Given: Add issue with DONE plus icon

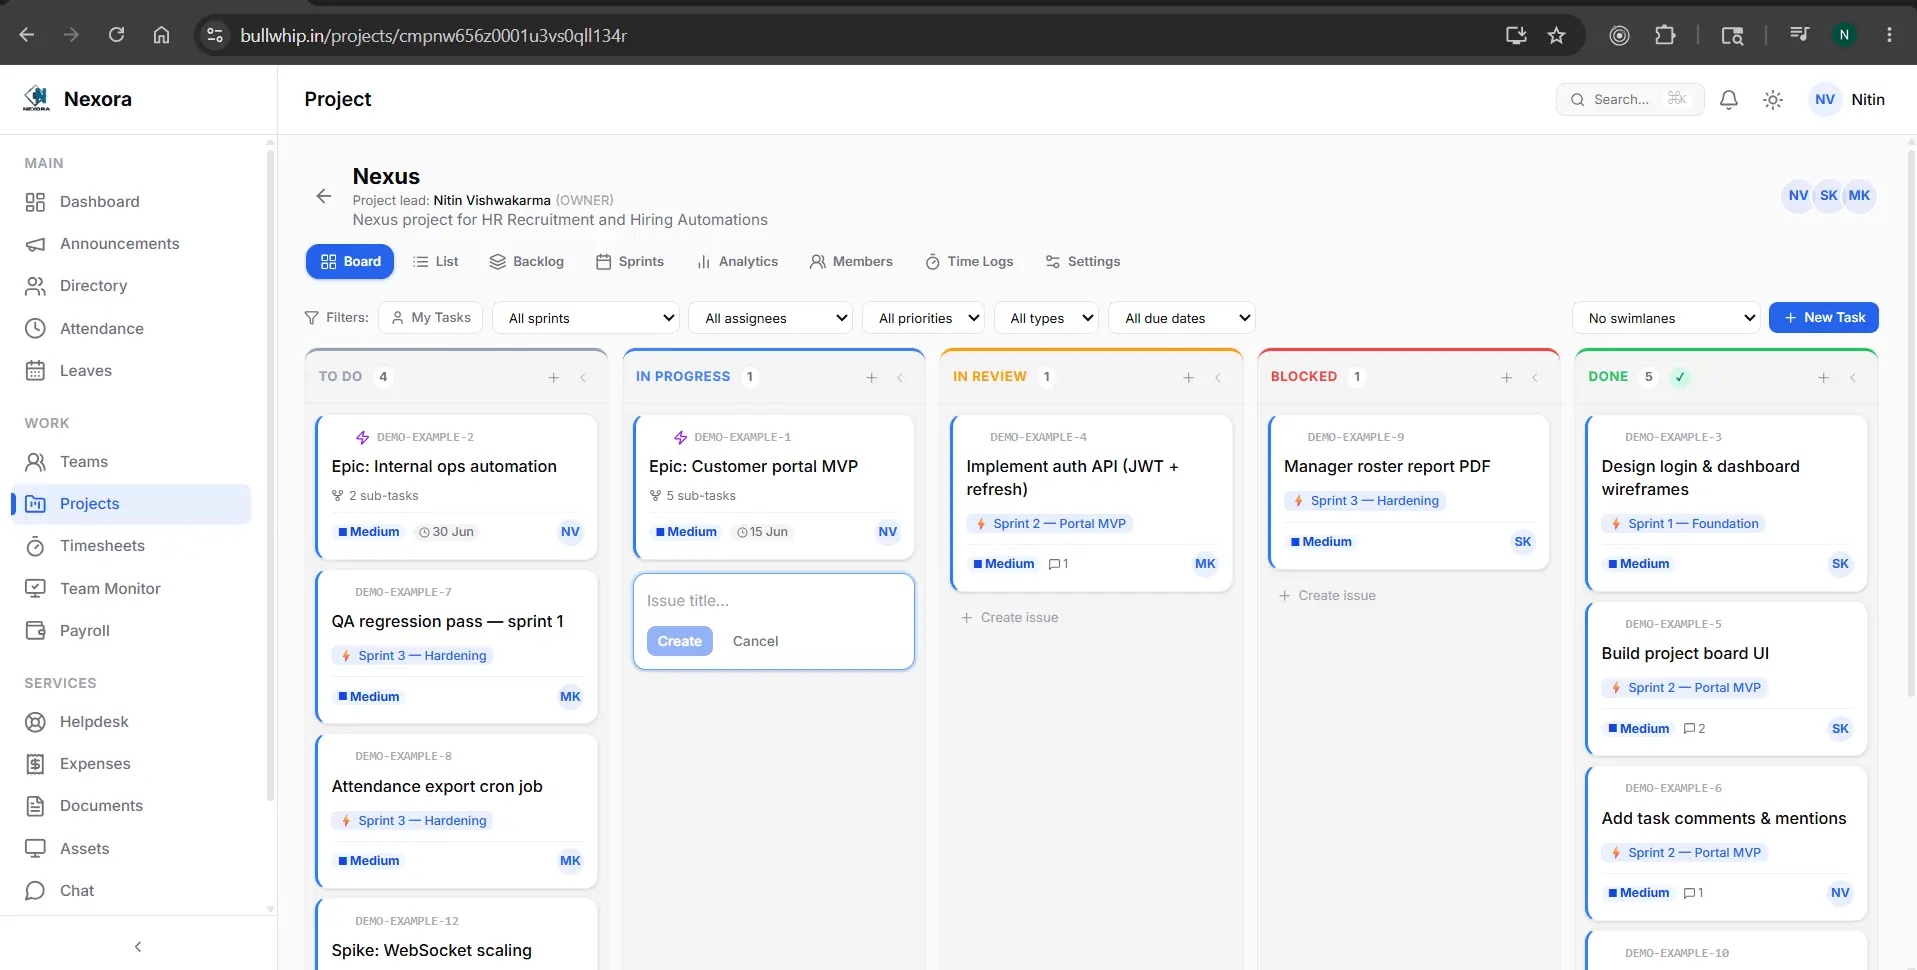Looking at the screenshot, I should 1824,377.
